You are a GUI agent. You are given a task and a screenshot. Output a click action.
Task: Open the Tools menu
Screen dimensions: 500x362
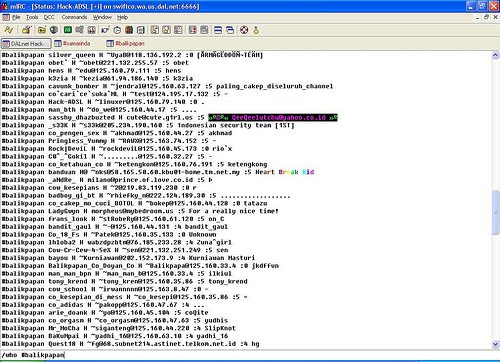(32, 17)
